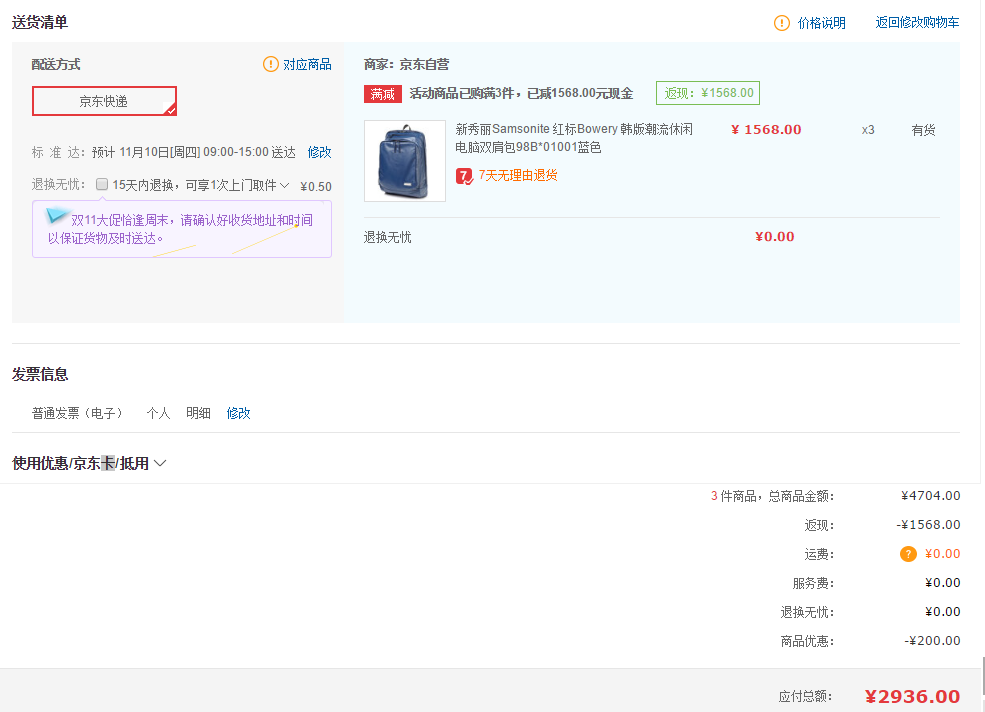
Task: Click 修改 in the 发票信息 section
Action: pyautogui.click(x=238, y=413)
